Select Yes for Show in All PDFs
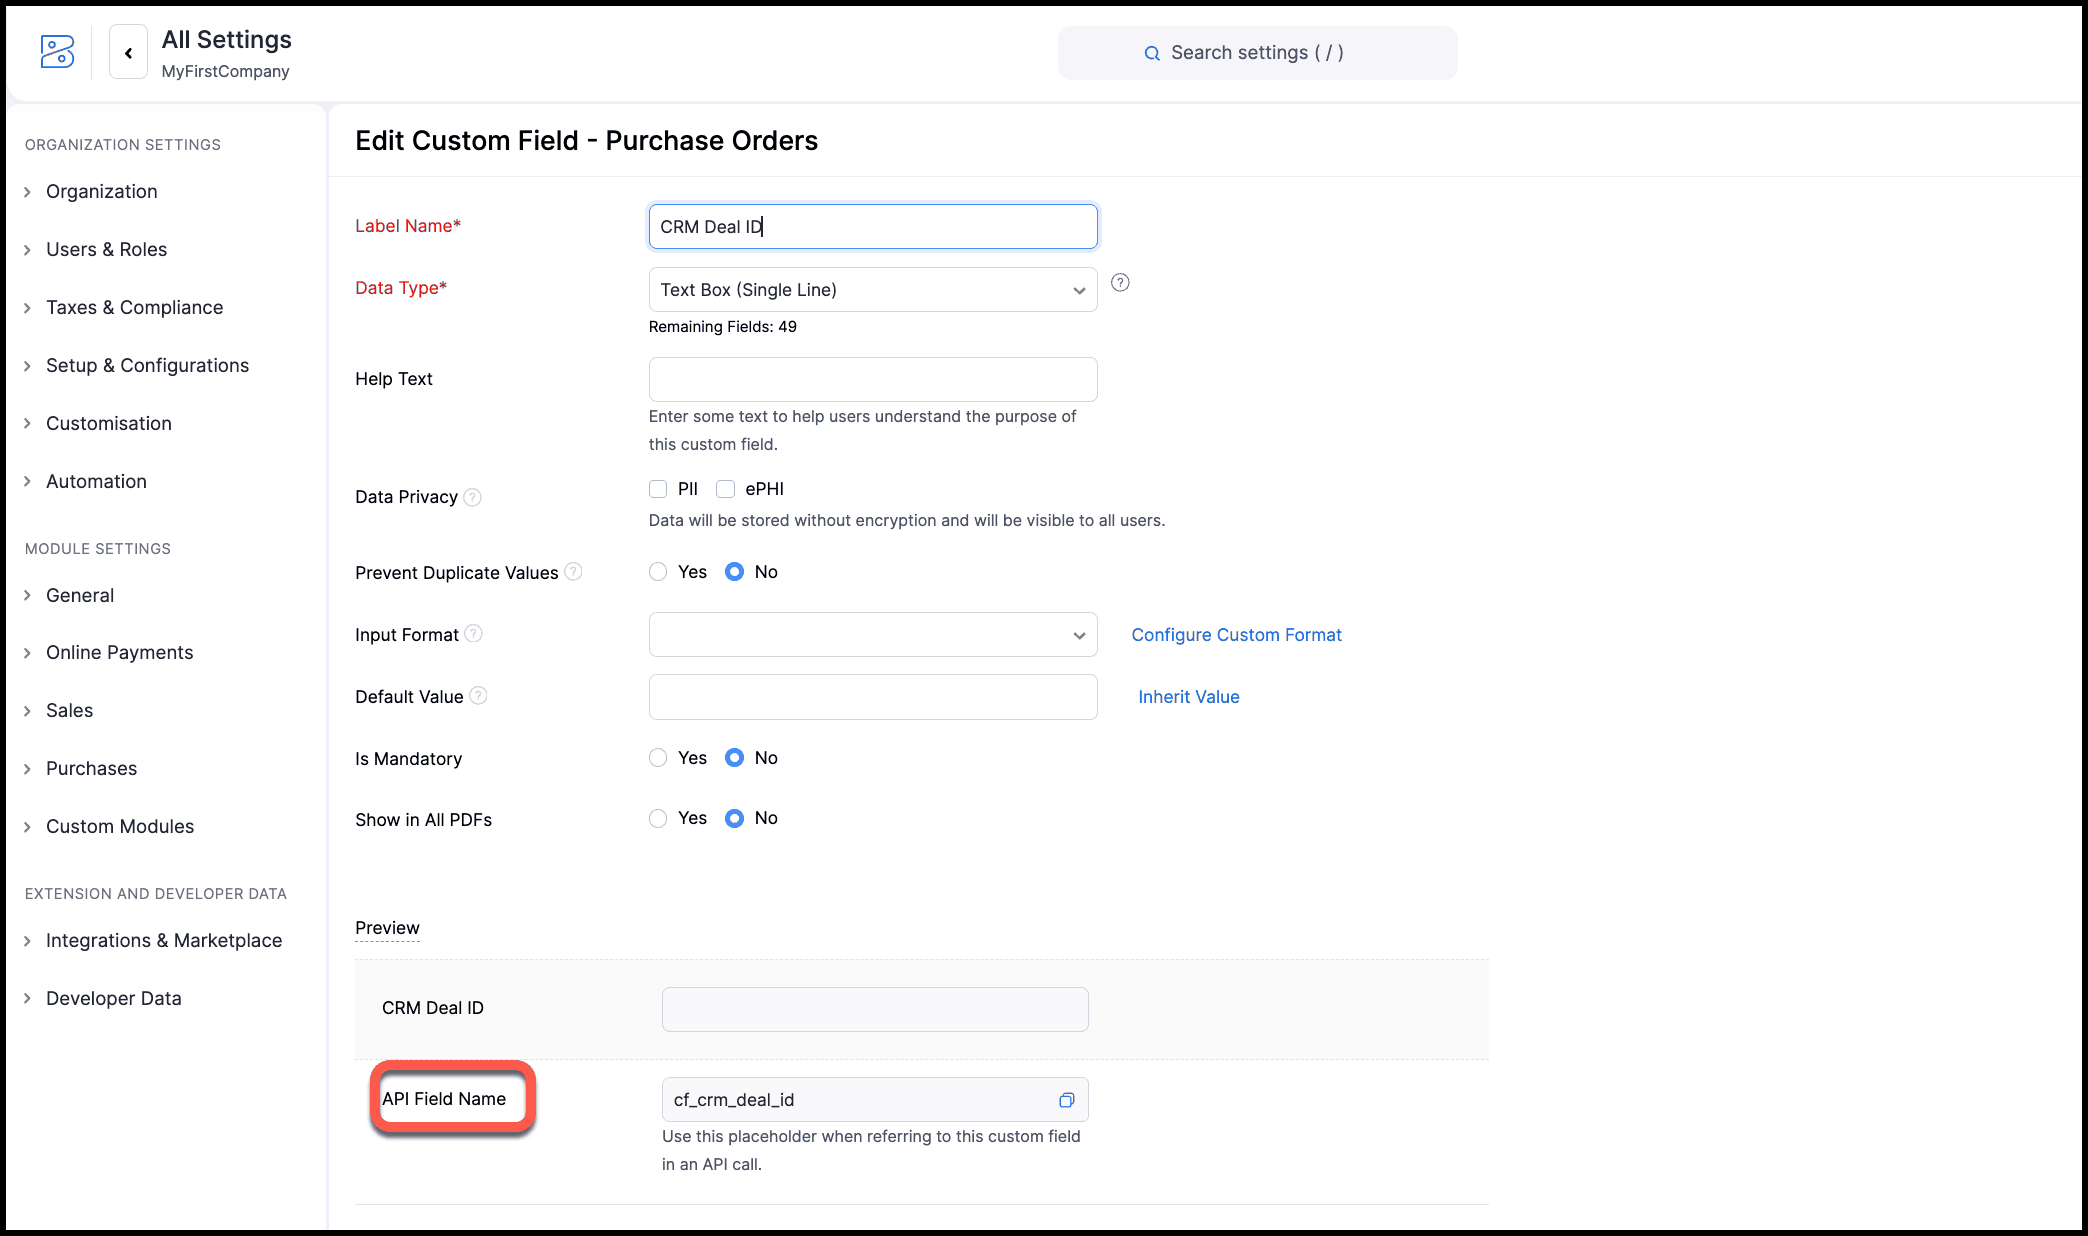The height and width of the screenshot is (1236, 2088). pos(658,818)
